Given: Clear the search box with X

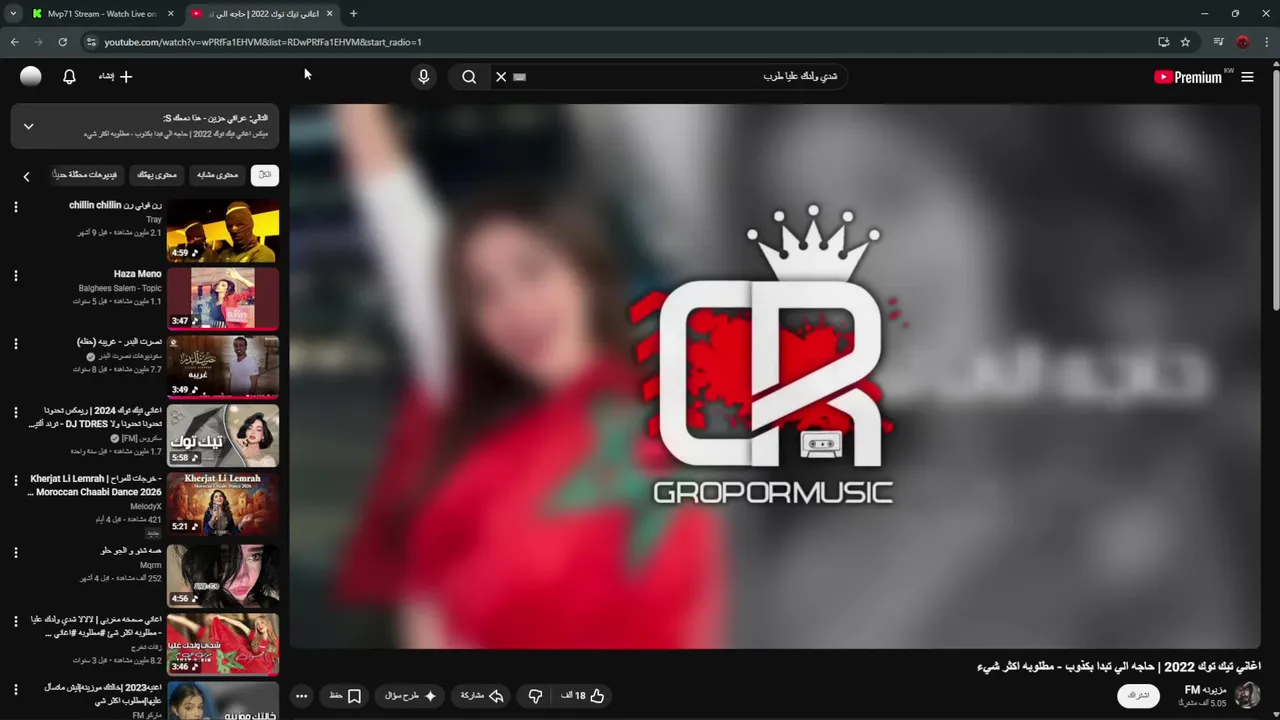Looking at the screenshot, I should (501, 77).
